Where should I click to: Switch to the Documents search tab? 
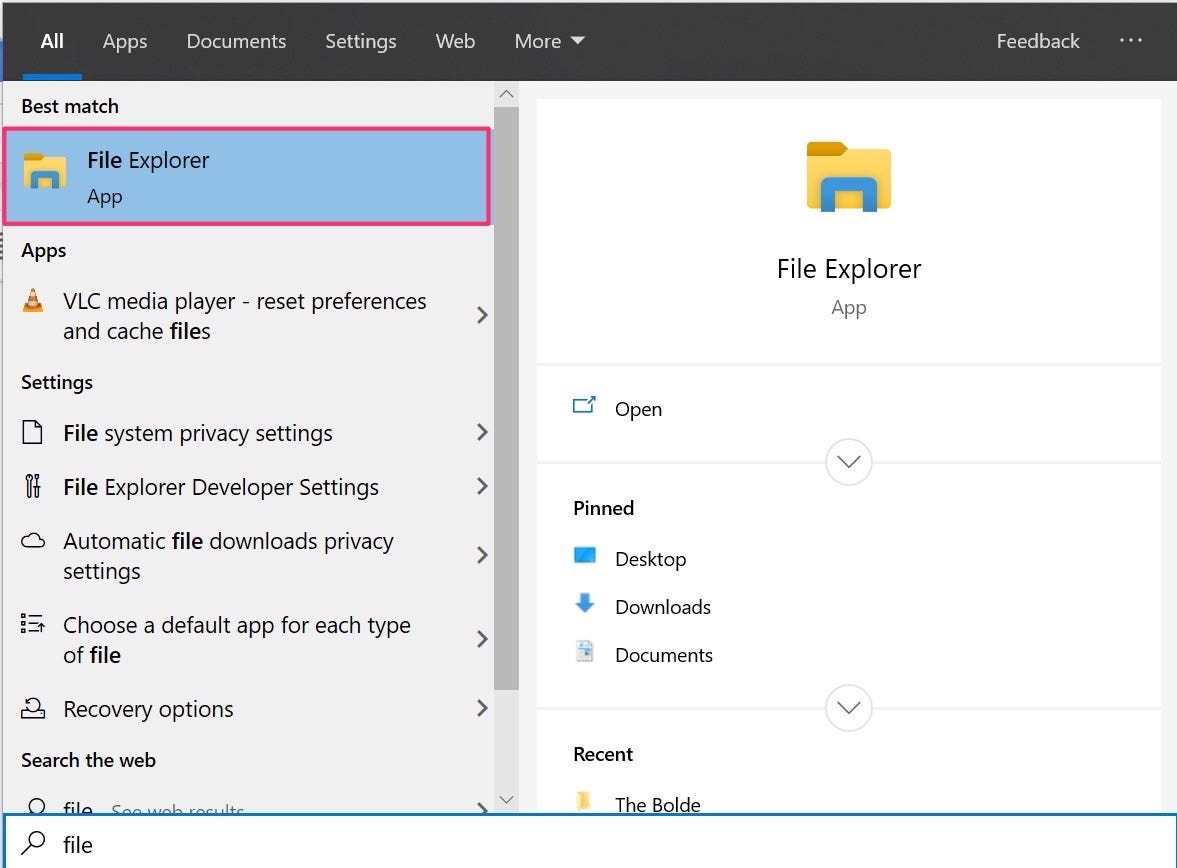[236, 41]
